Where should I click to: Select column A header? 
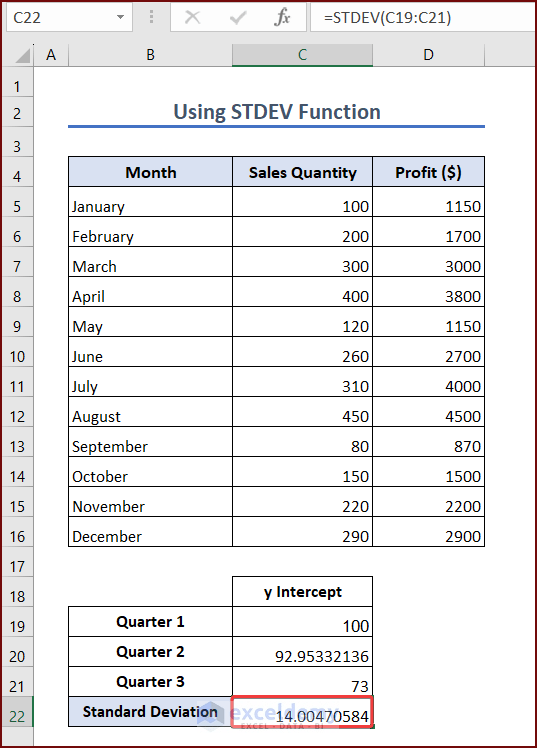pyautogui.click(x=51, y=55)
